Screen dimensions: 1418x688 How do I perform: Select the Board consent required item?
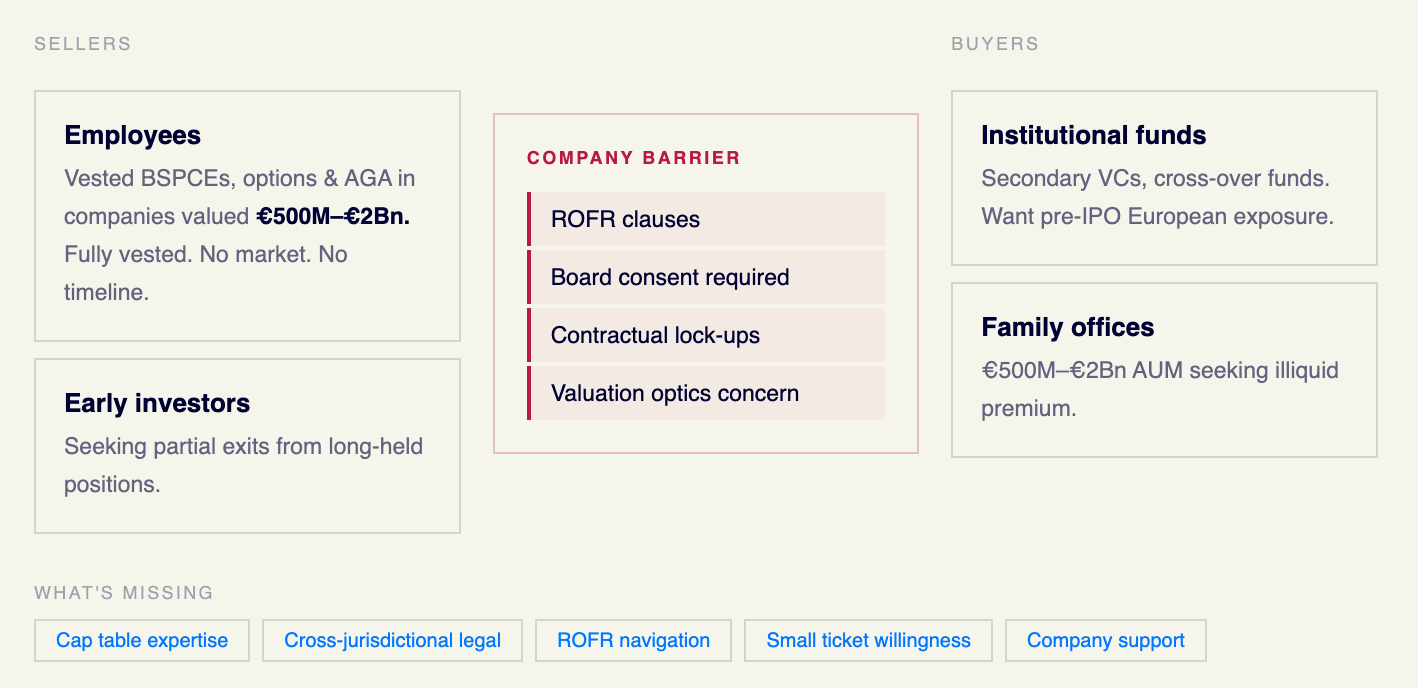pyautogui.click(x=706, y=277)
